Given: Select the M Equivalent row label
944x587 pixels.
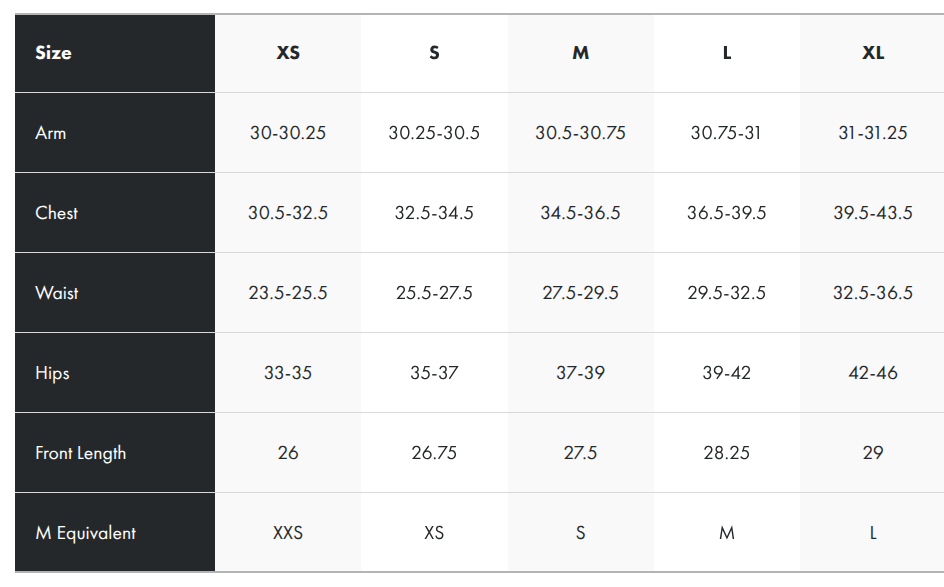Looking at the screenshot, I should [x=85, y=533].
